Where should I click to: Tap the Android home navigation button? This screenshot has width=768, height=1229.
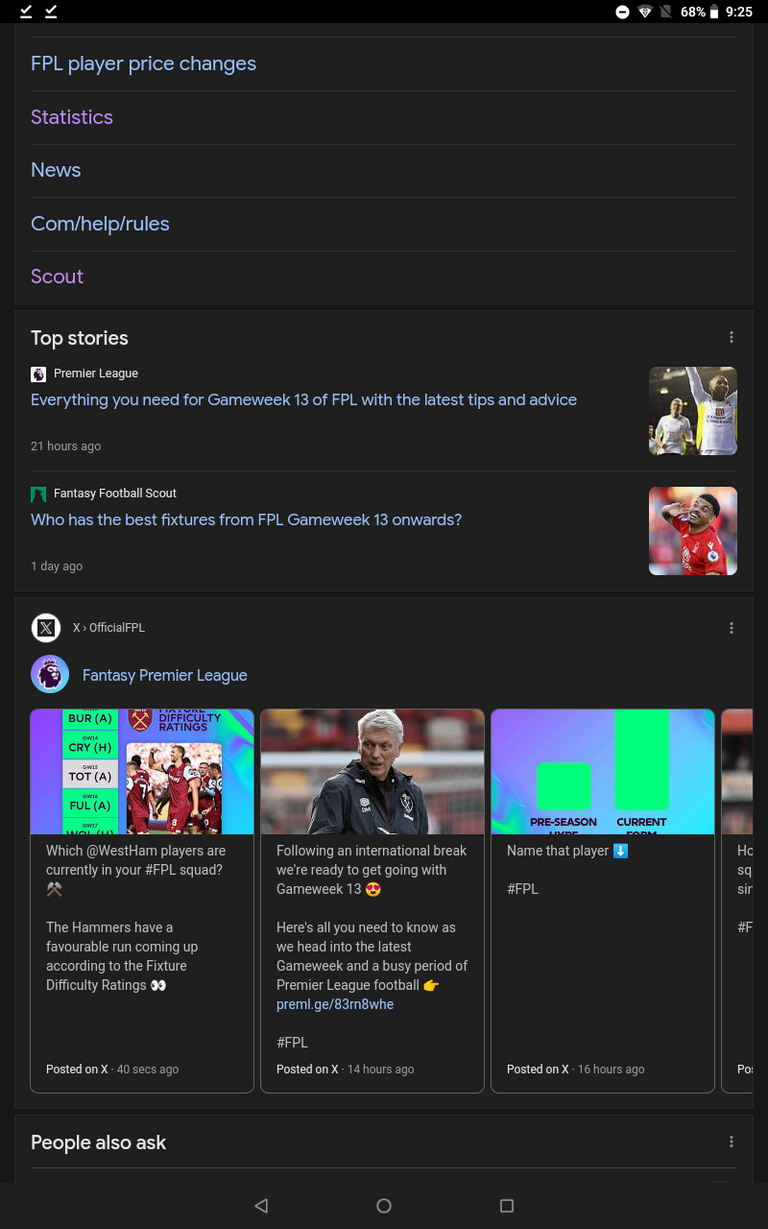click(384, 1206)
